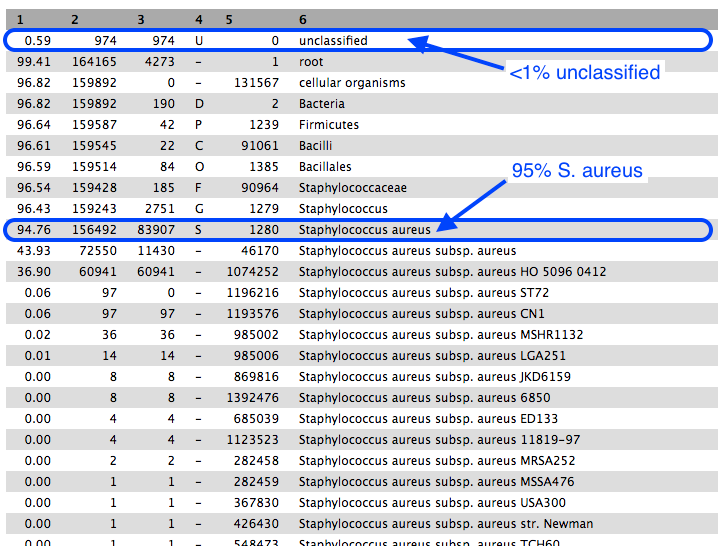Click column header '6'

[x=303, y=20]
